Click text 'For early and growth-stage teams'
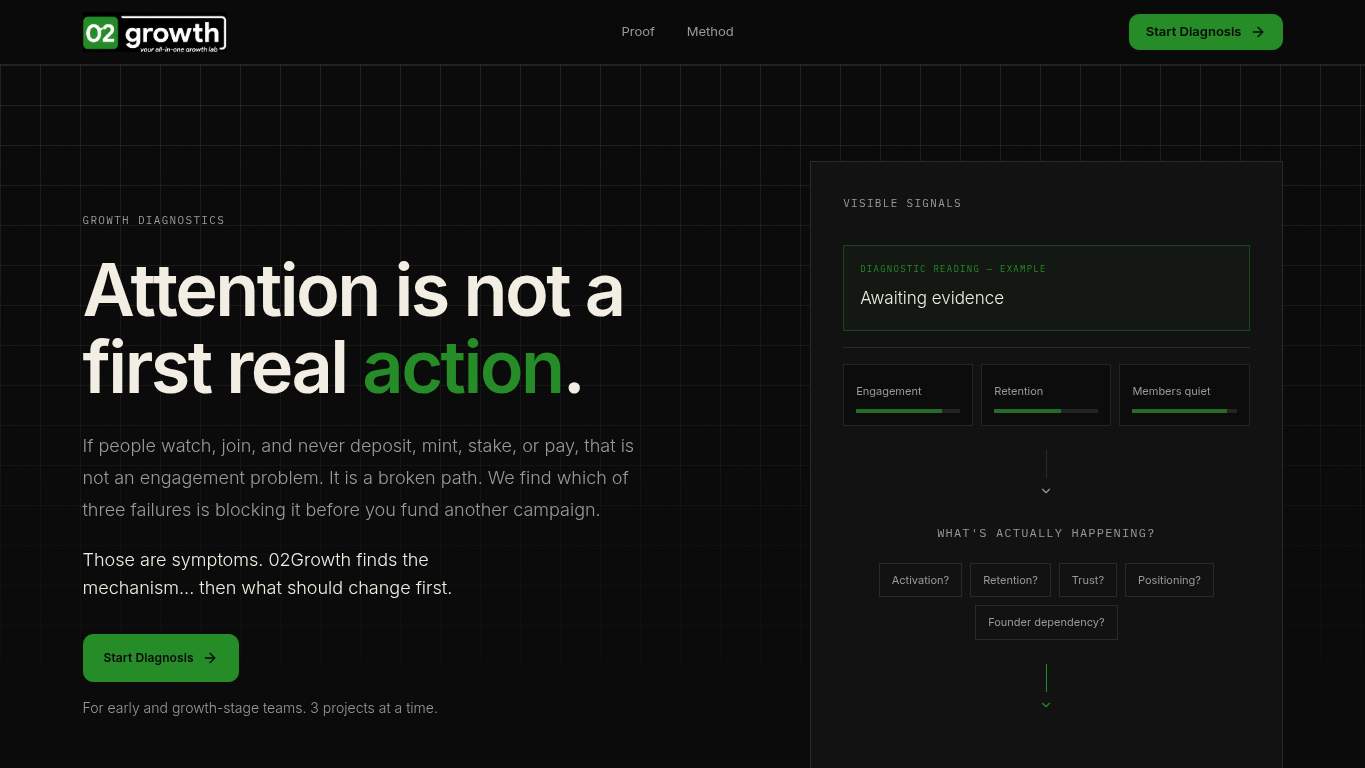This screenshot has width=1365, height=768. 192,708
